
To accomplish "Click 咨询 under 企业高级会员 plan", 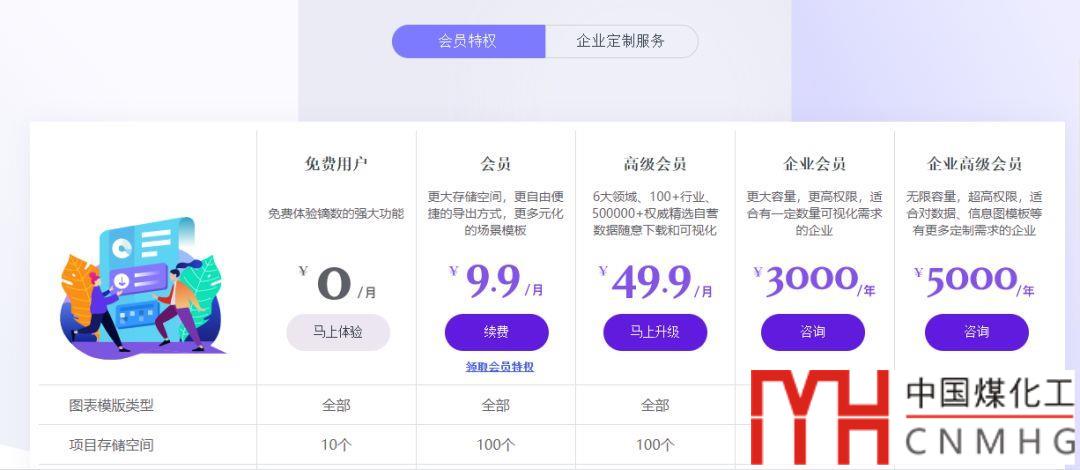I will [976, 332].
